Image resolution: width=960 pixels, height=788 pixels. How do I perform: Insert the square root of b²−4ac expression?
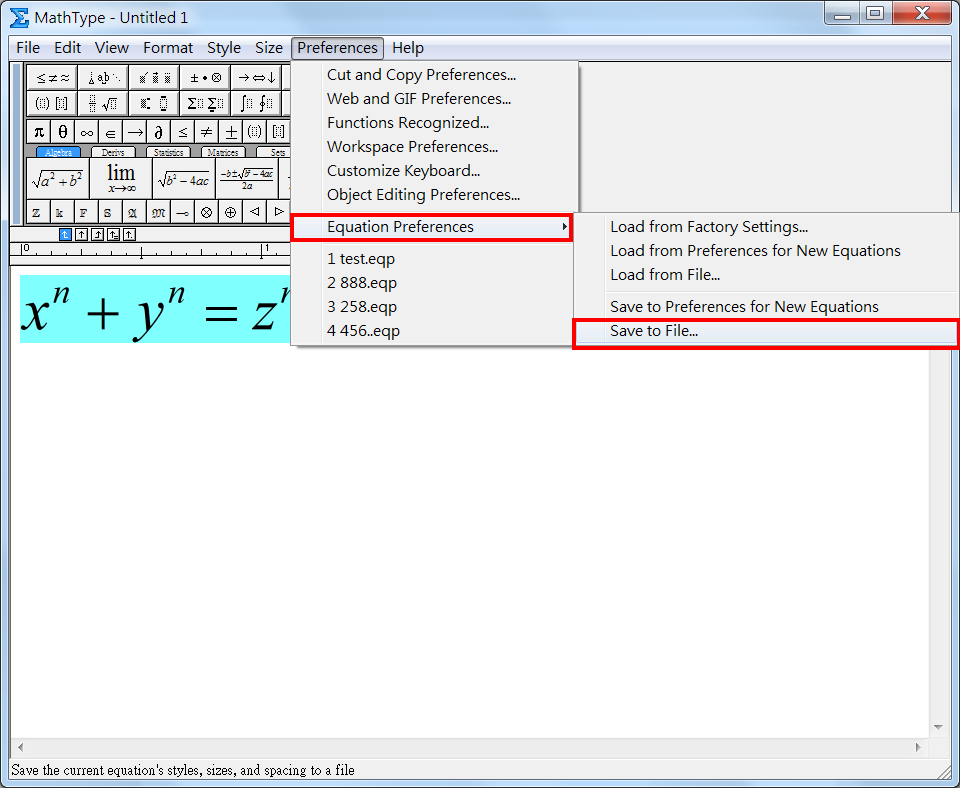tap(184, 178)
